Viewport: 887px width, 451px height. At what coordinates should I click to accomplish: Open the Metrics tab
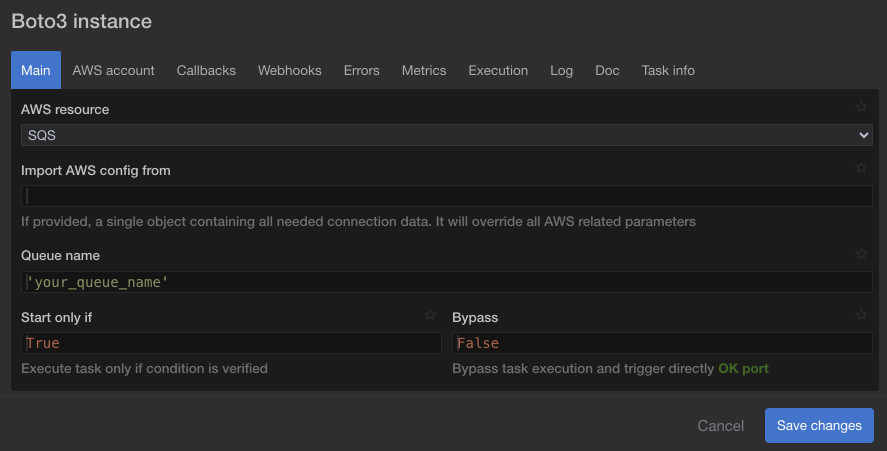point(424,70)
